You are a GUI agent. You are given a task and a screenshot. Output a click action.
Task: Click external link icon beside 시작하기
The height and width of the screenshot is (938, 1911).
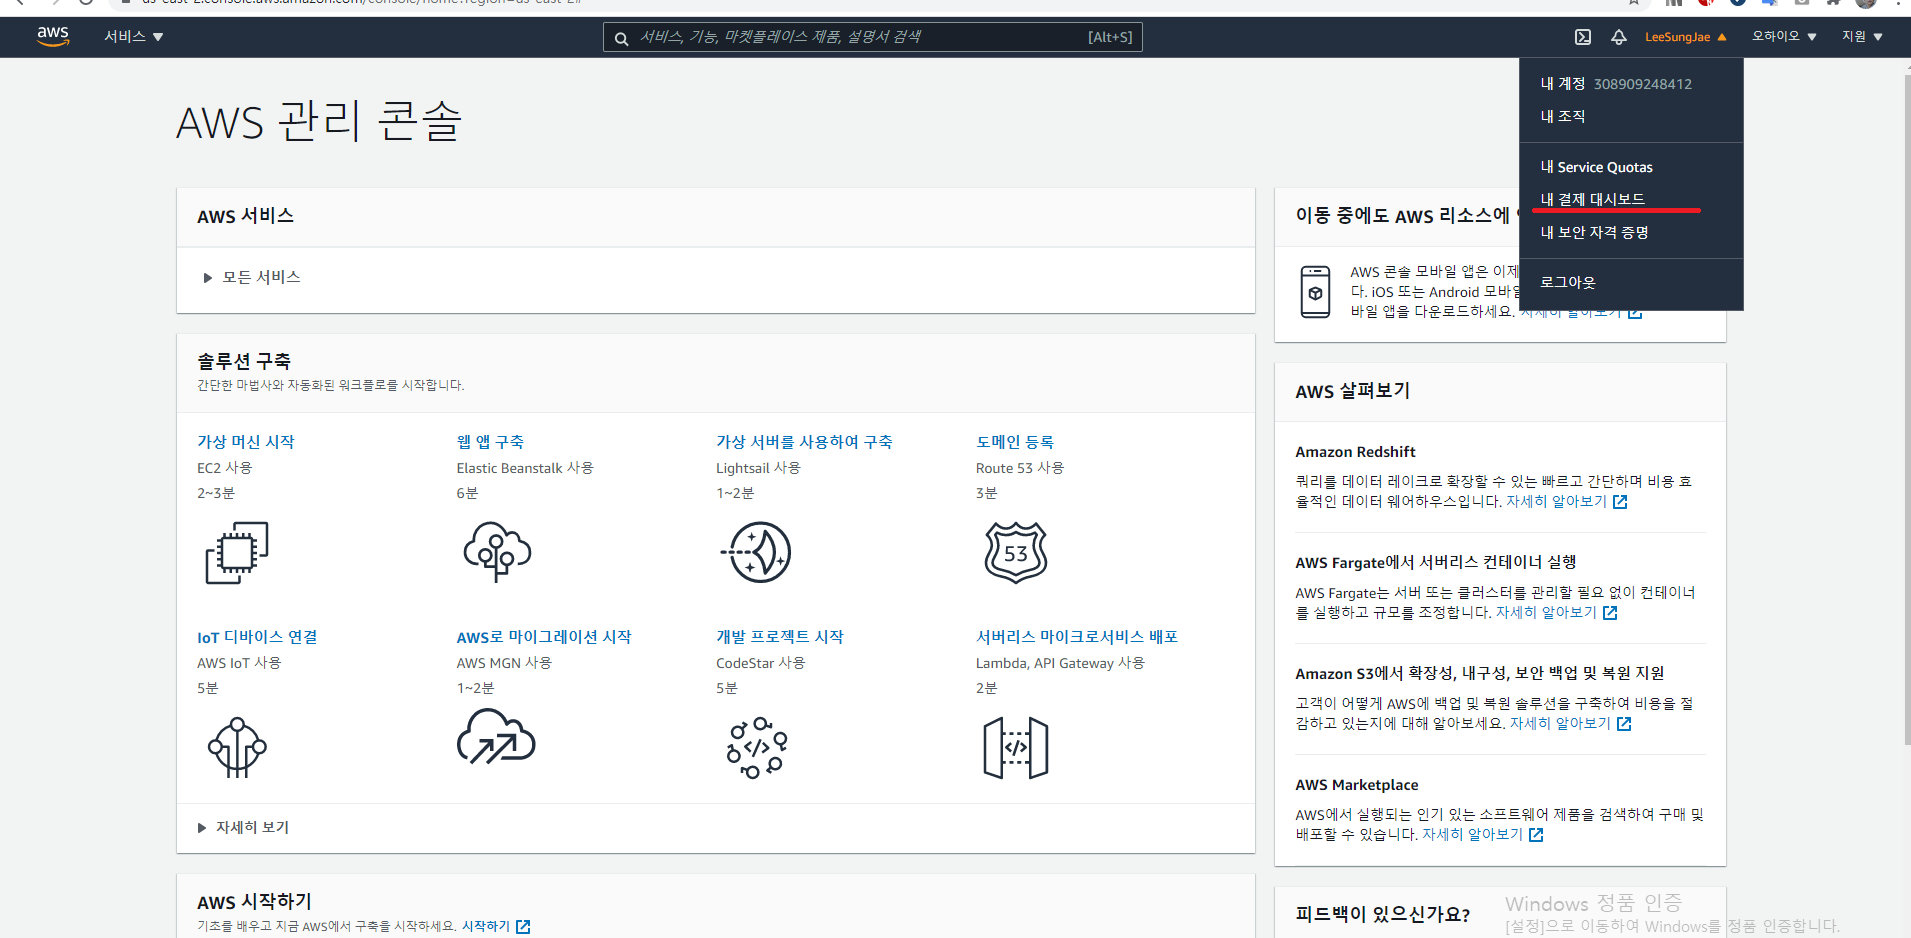pyautogui.click(x=523, y=927)
